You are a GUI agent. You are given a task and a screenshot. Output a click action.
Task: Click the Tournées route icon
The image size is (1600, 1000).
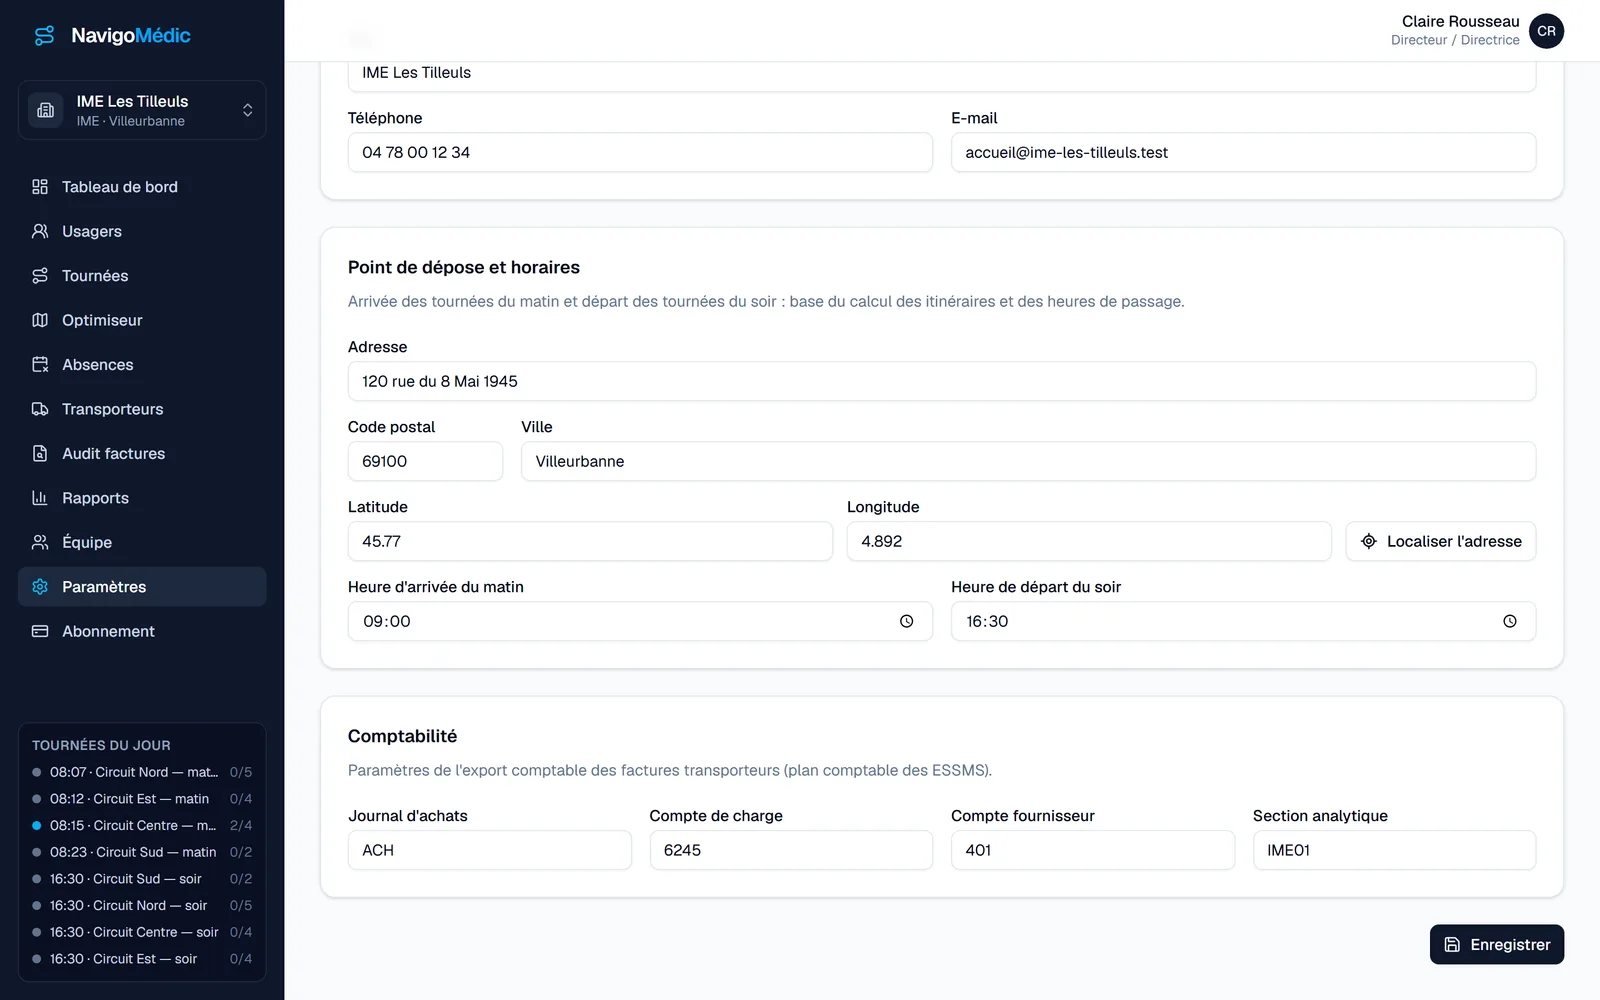(x=40, y=276)
